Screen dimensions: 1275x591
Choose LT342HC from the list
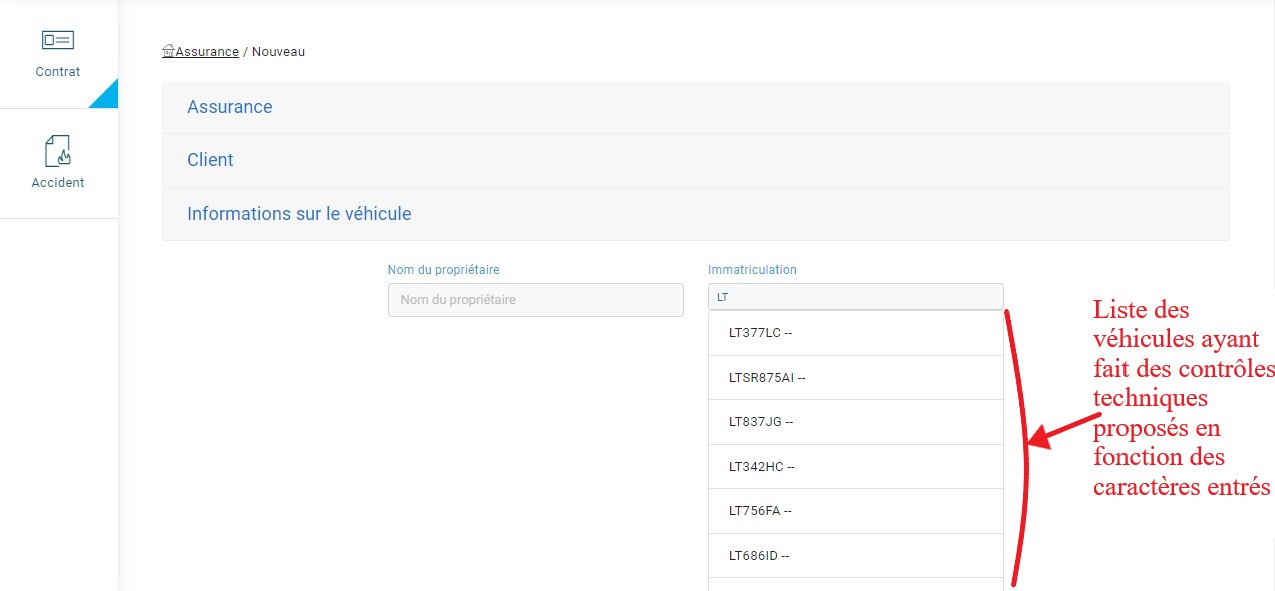pos(856,467)
